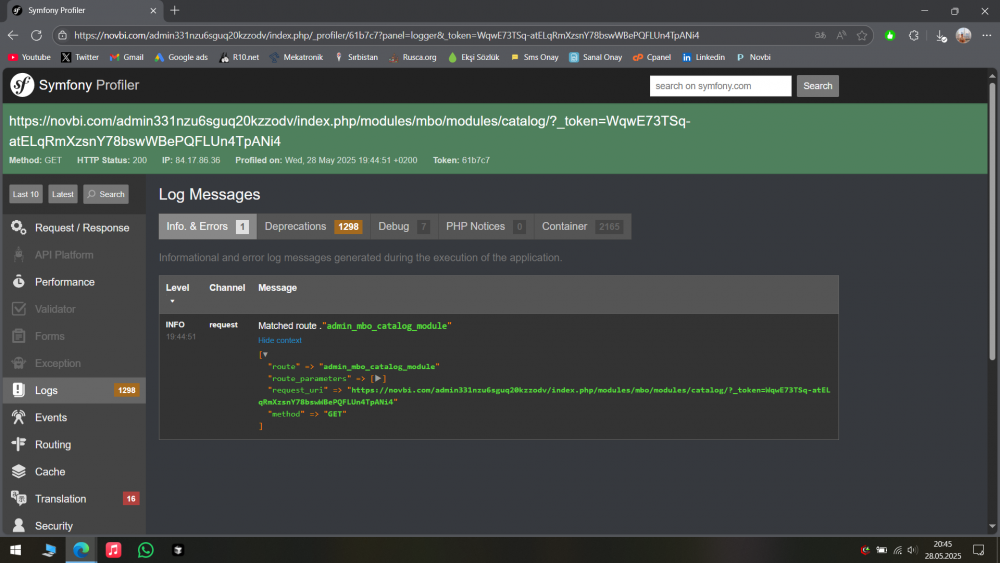
Task: Click Search button next to symfony.com field
Action: coord(818,85)
